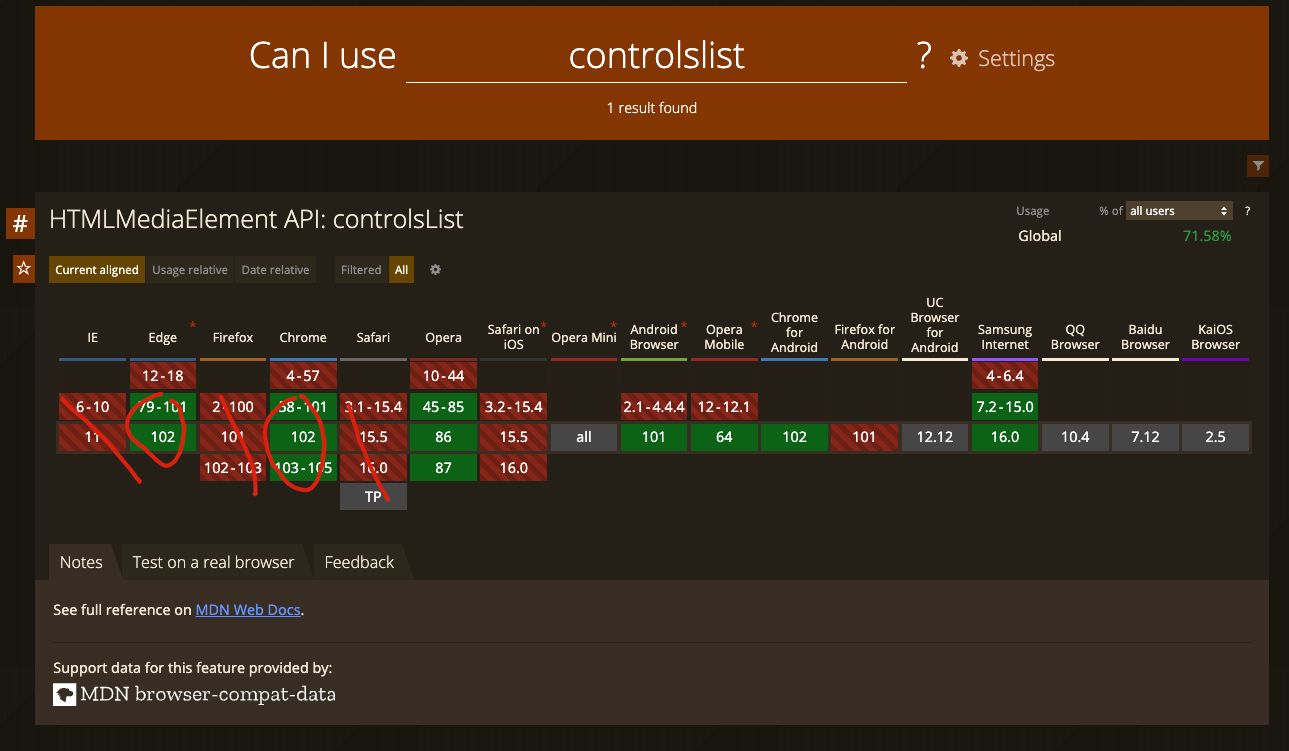Select Safari 15.5 version cell
Image resolution: width=1289 pixels, height=751 pixels.
point(373,437)
